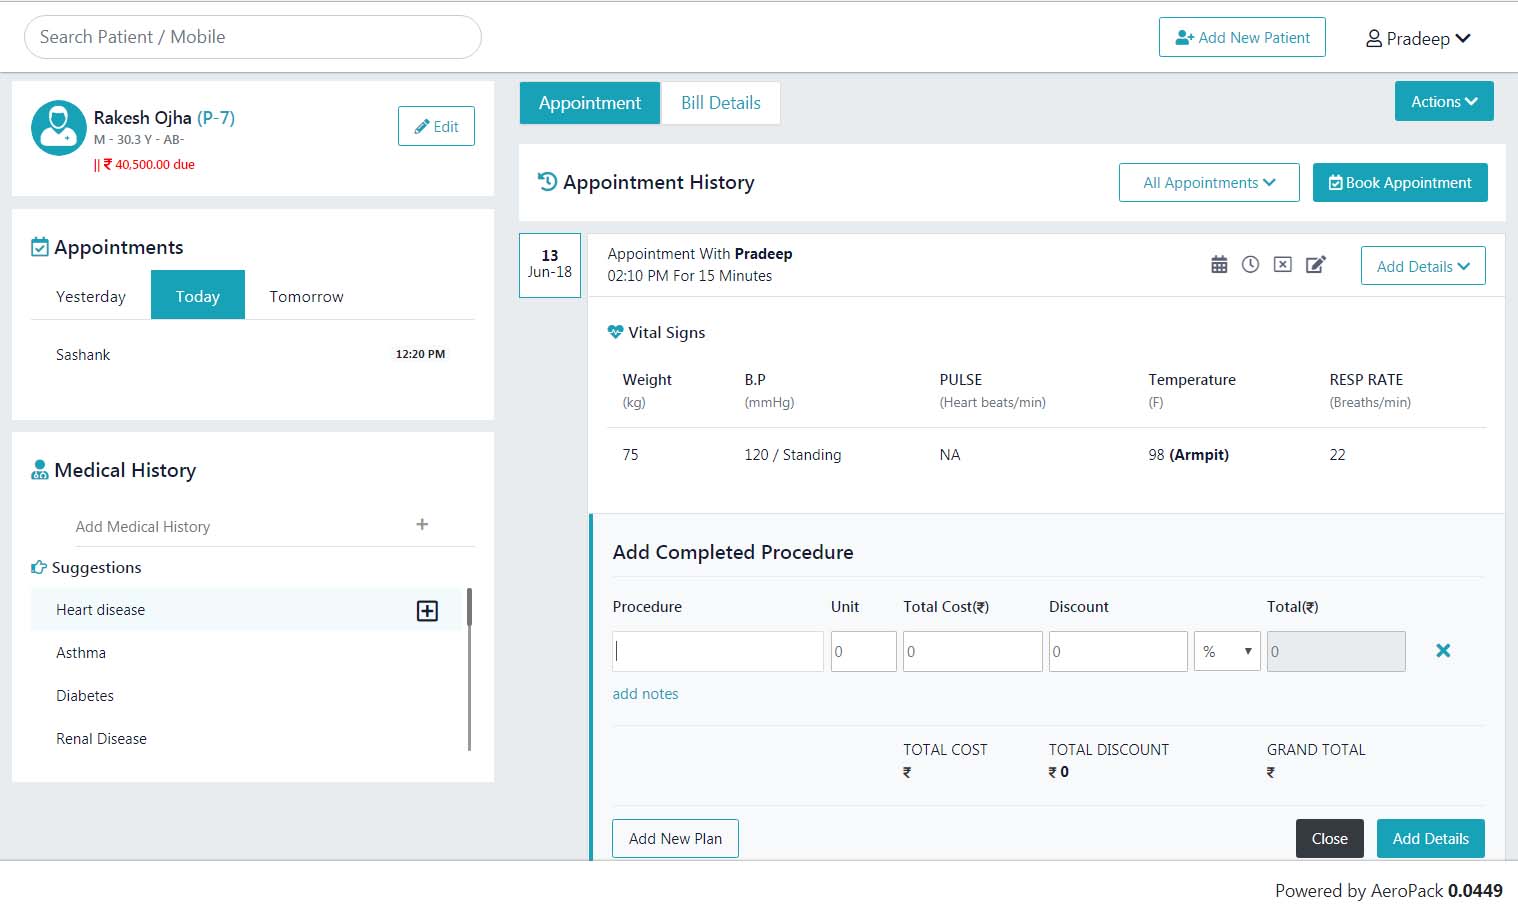
Task: Click the Appointment History clock icon
Action: pos(547,182)
